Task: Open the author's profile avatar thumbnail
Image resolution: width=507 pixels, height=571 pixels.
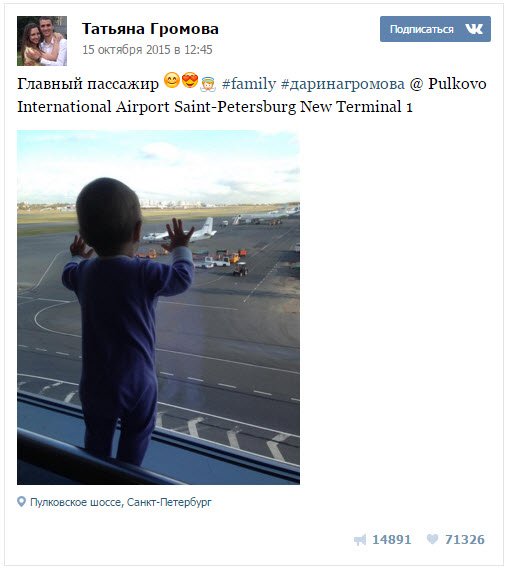Action: point(42,41)
